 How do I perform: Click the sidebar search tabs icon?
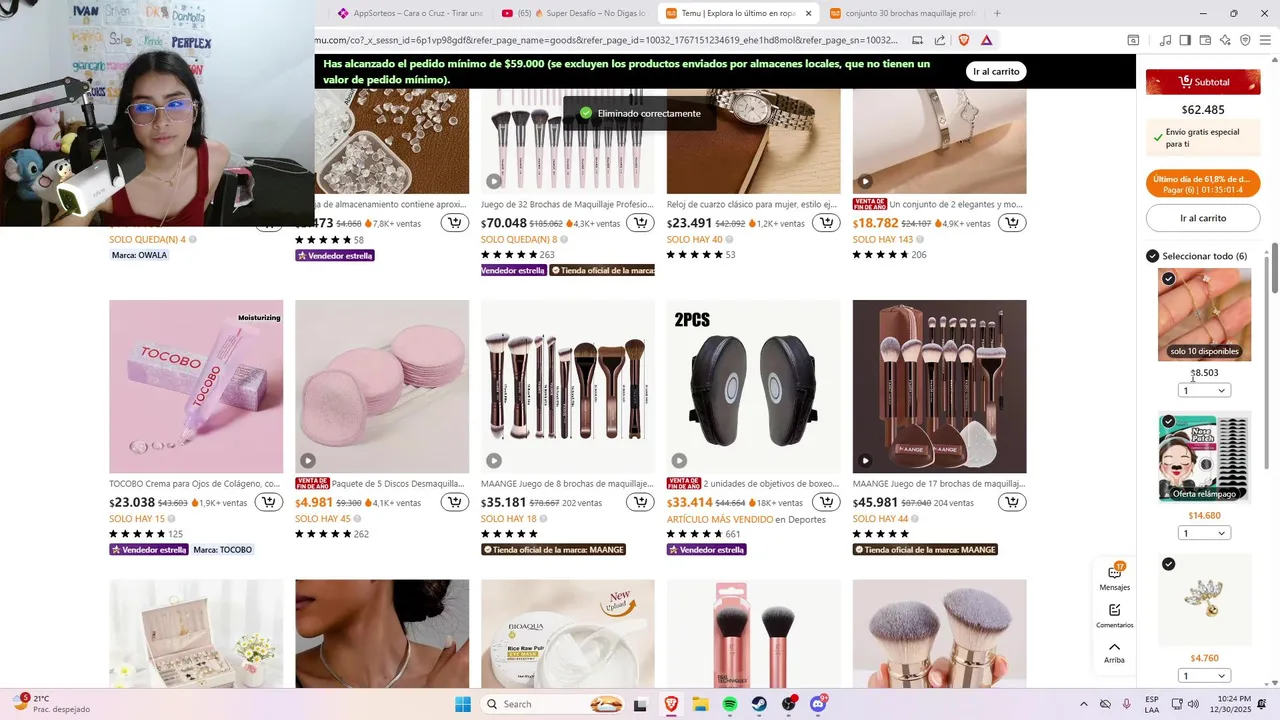point(1133,40)
